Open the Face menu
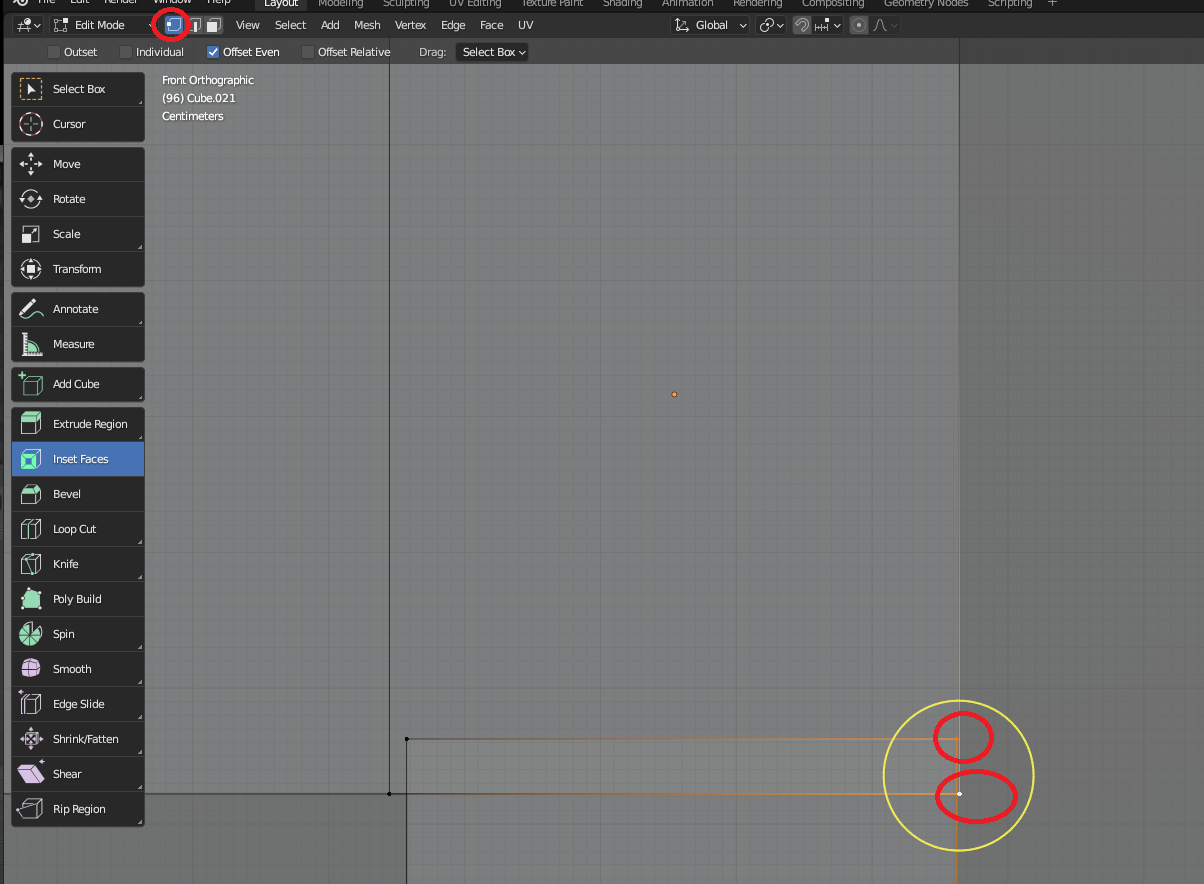Image resolution: width=1204 pixels, height=884 pixels. pos(492,25)
